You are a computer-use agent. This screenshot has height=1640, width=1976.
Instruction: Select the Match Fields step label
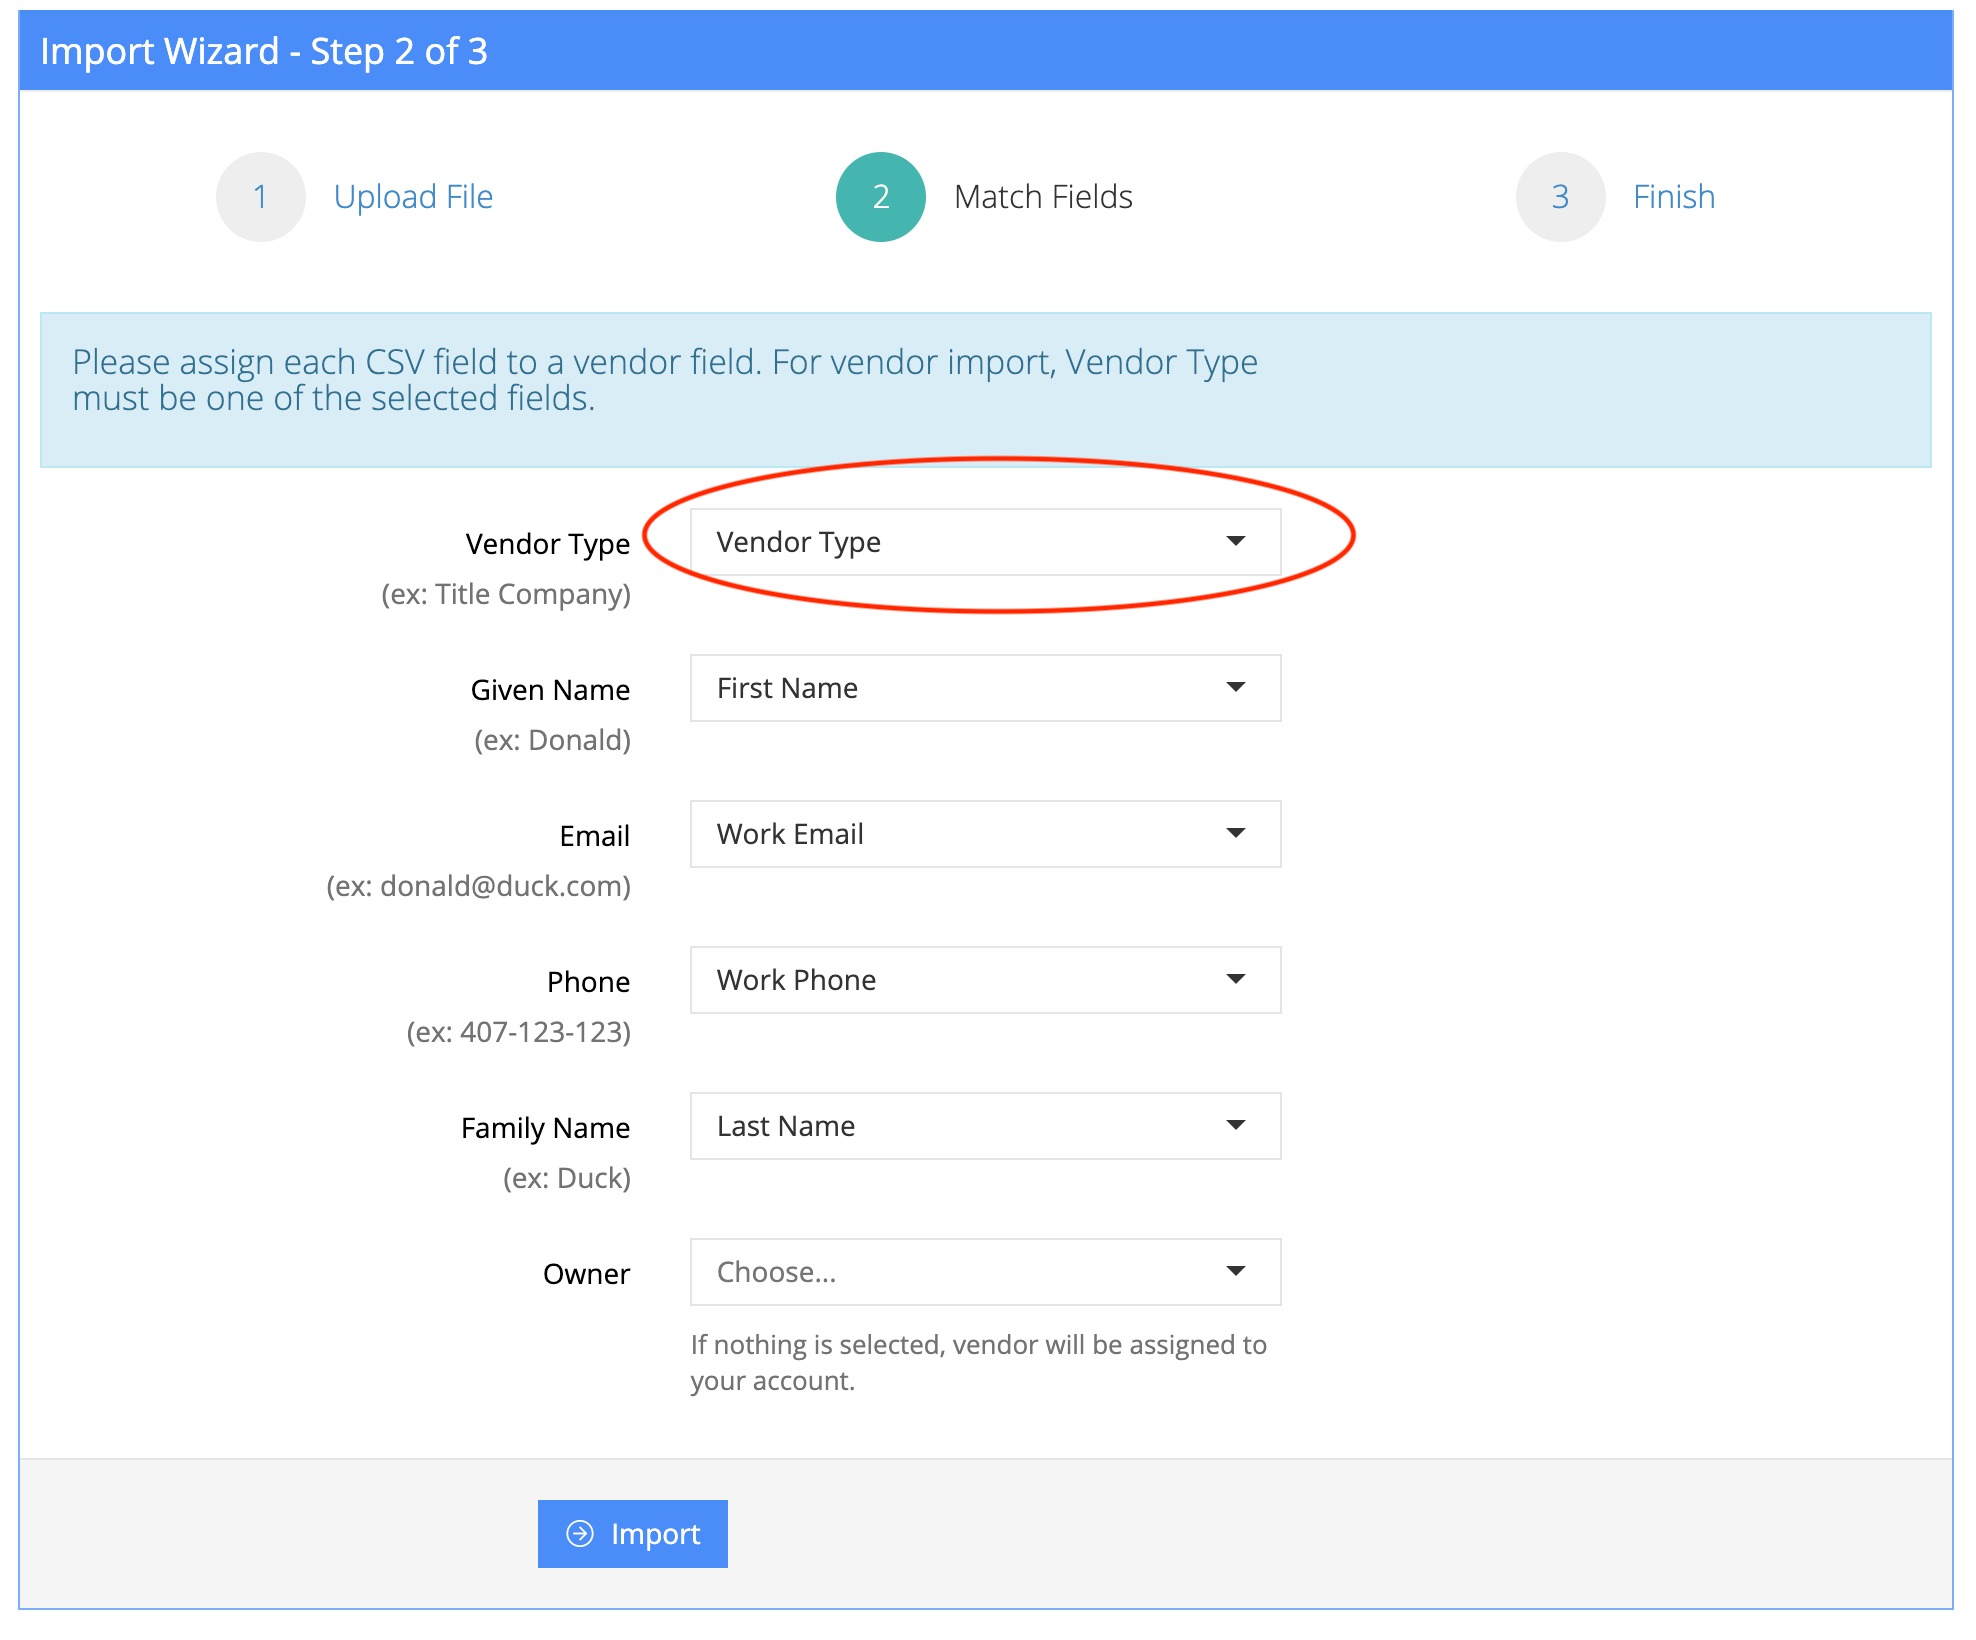coord(1043,197)
